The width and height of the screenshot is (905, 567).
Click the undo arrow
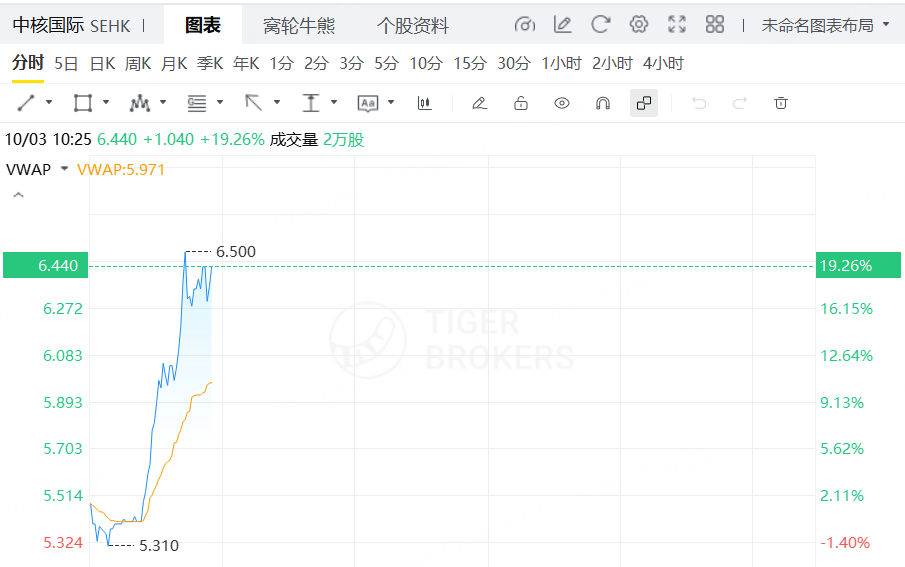coord(699,103)
